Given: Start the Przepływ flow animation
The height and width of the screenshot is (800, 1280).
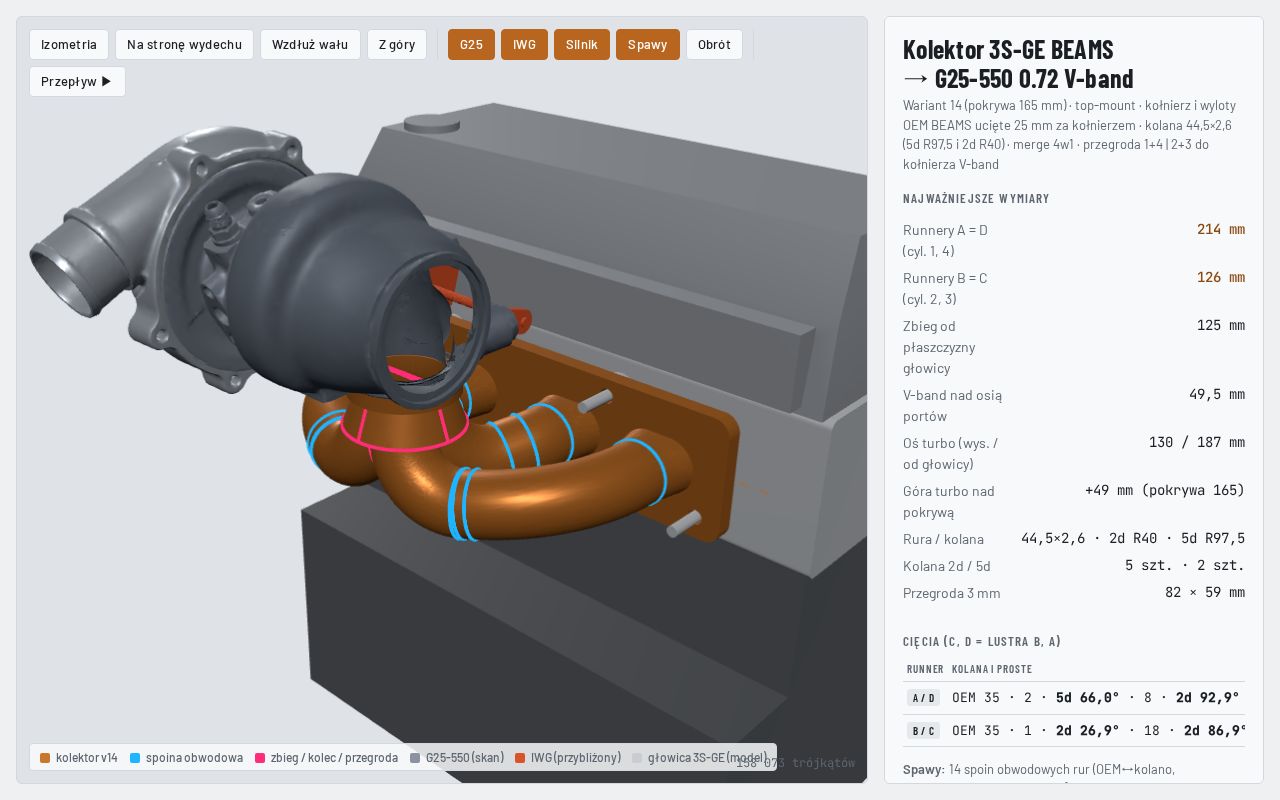Looking at the screenshot, I should point(77,81).
